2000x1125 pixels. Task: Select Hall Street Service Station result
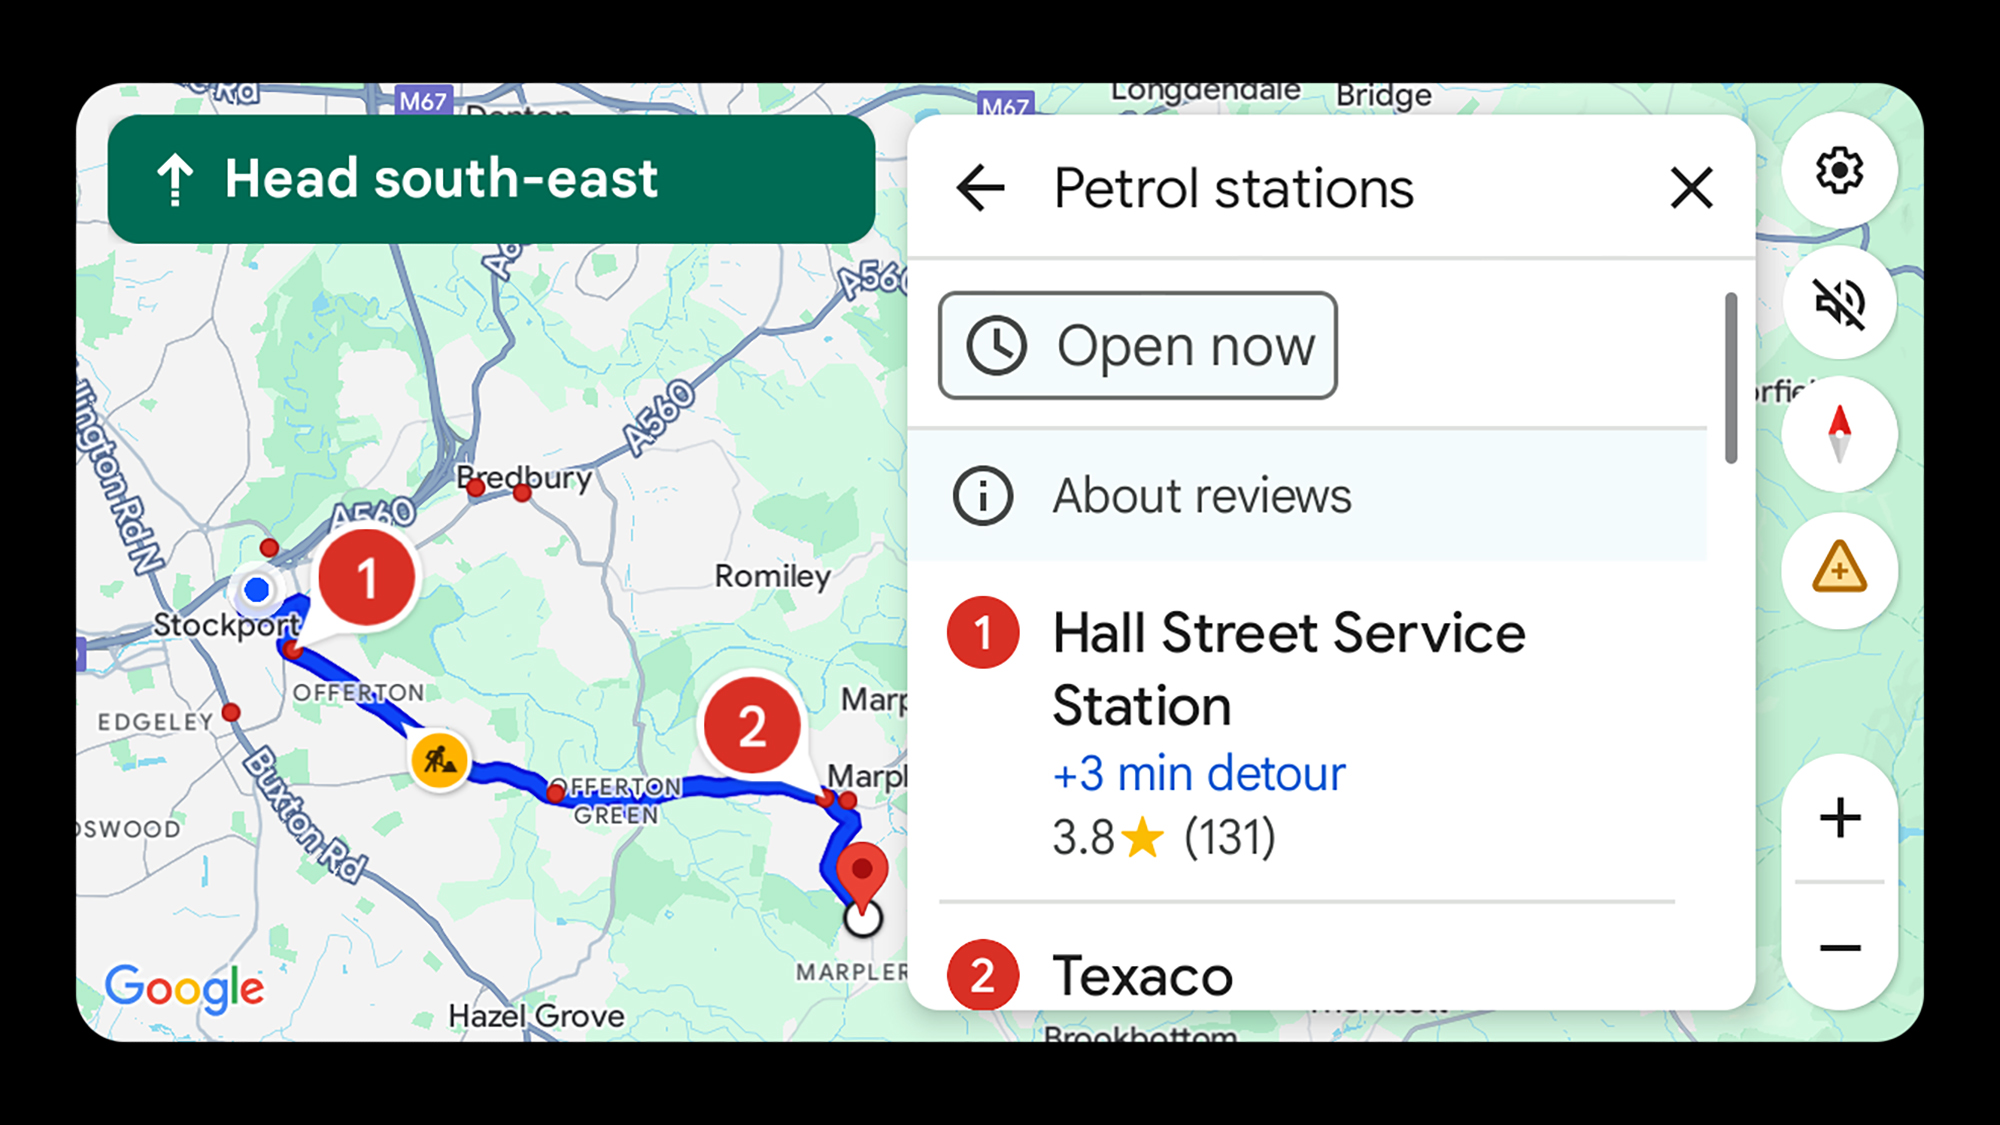tap(1288, 668)
